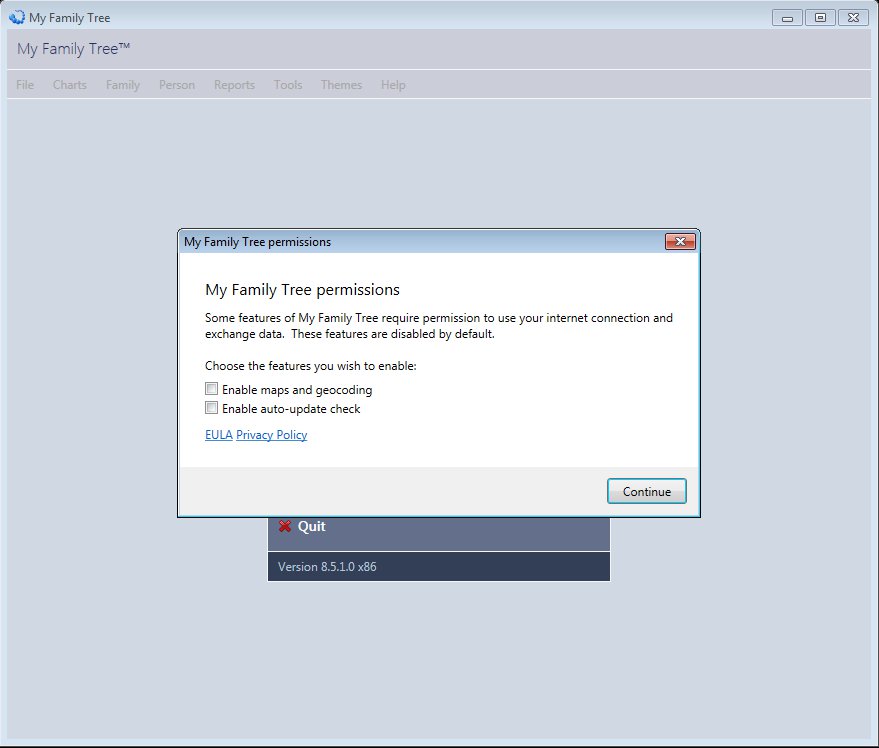Viewport: 879px width, 748px height.
Task: Close the permissions dialog
Action: pyautogui.click(x=682, y=241)
